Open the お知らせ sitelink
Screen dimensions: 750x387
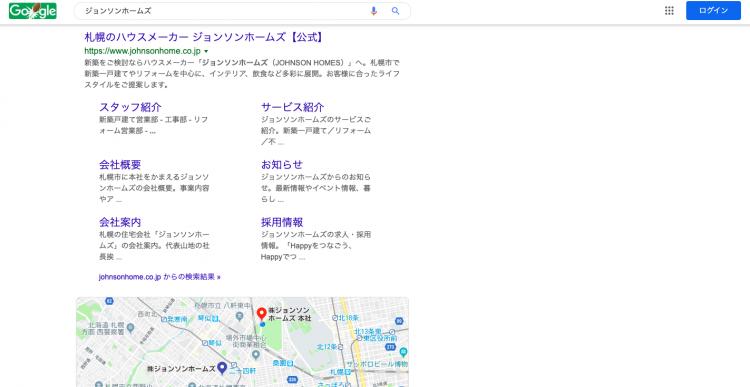click(x=282, y=165)
